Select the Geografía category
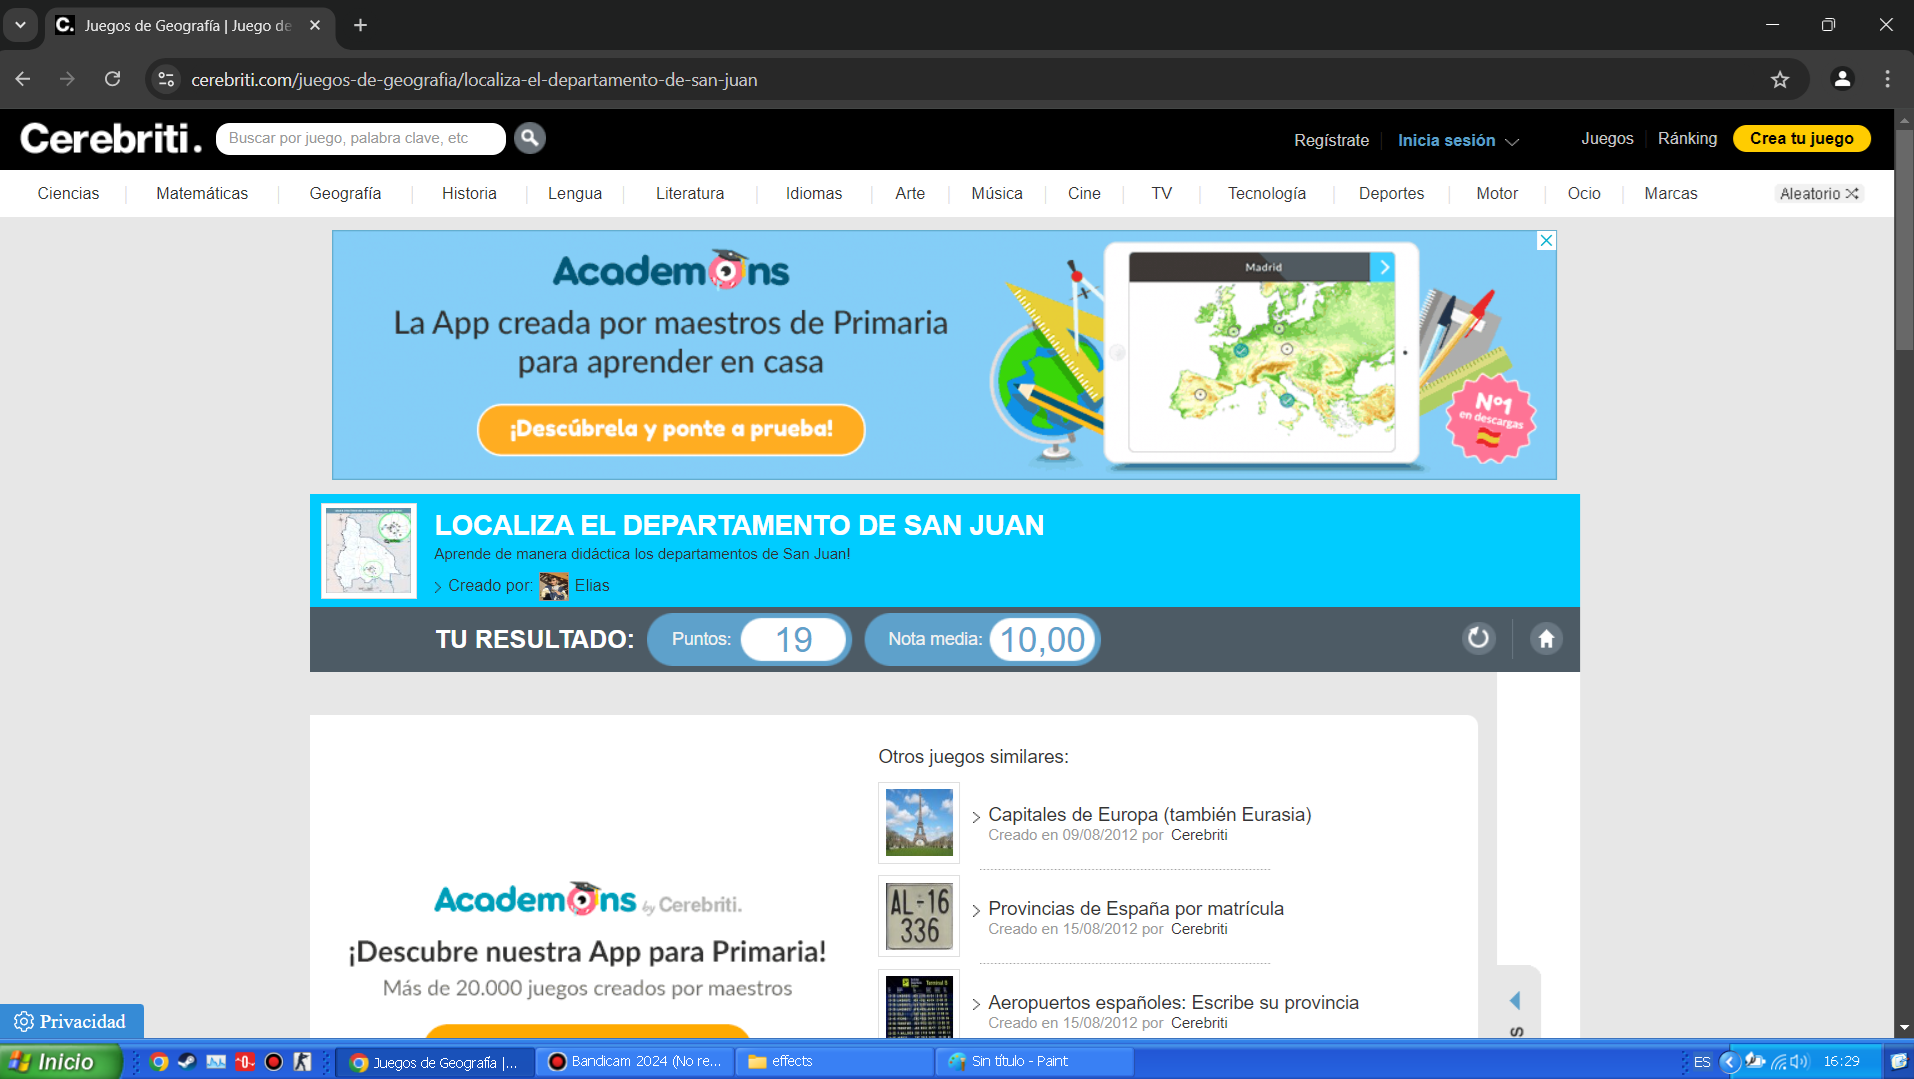 [x=345, y=194]
